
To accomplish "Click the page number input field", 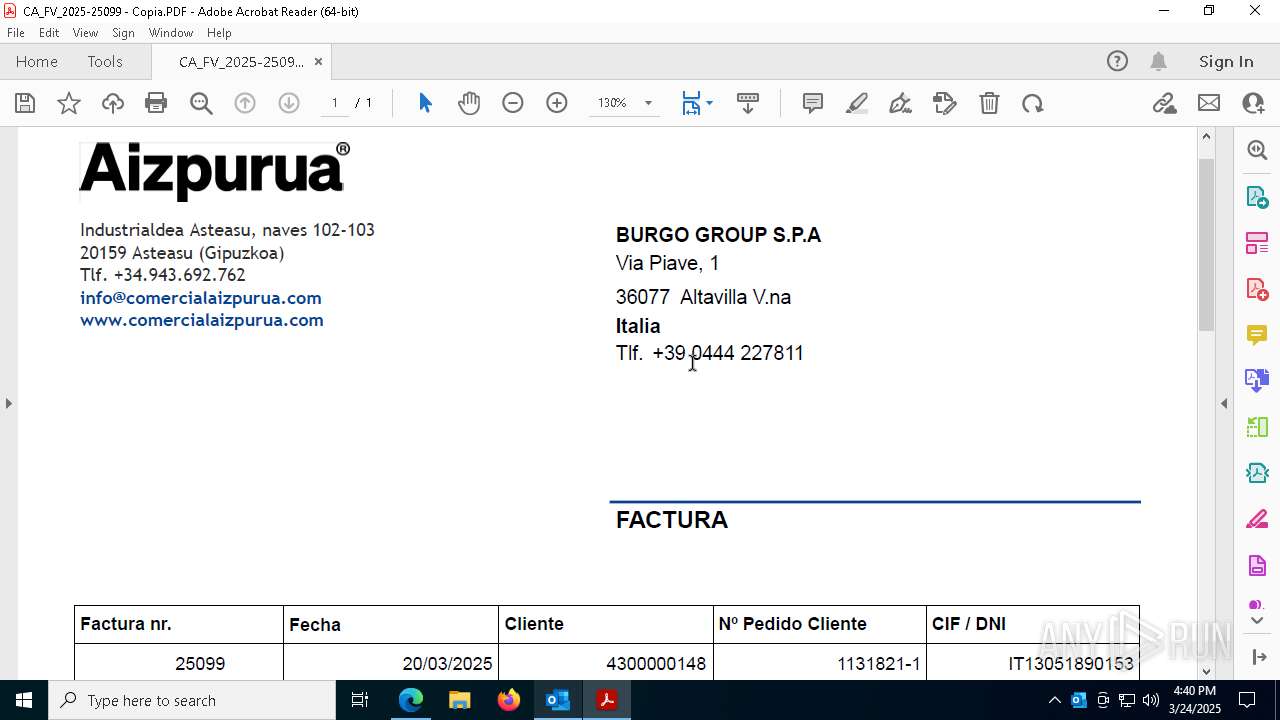I will click(x=334, y=103).
